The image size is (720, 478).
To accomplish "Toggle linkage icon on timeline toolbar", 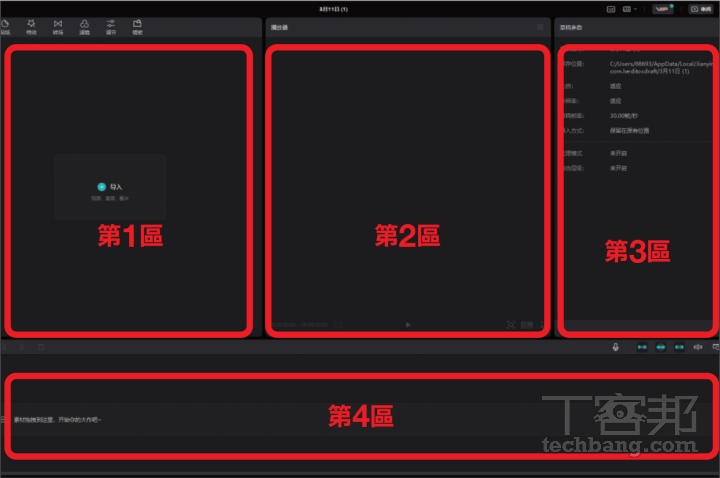I will click(679, 347).
